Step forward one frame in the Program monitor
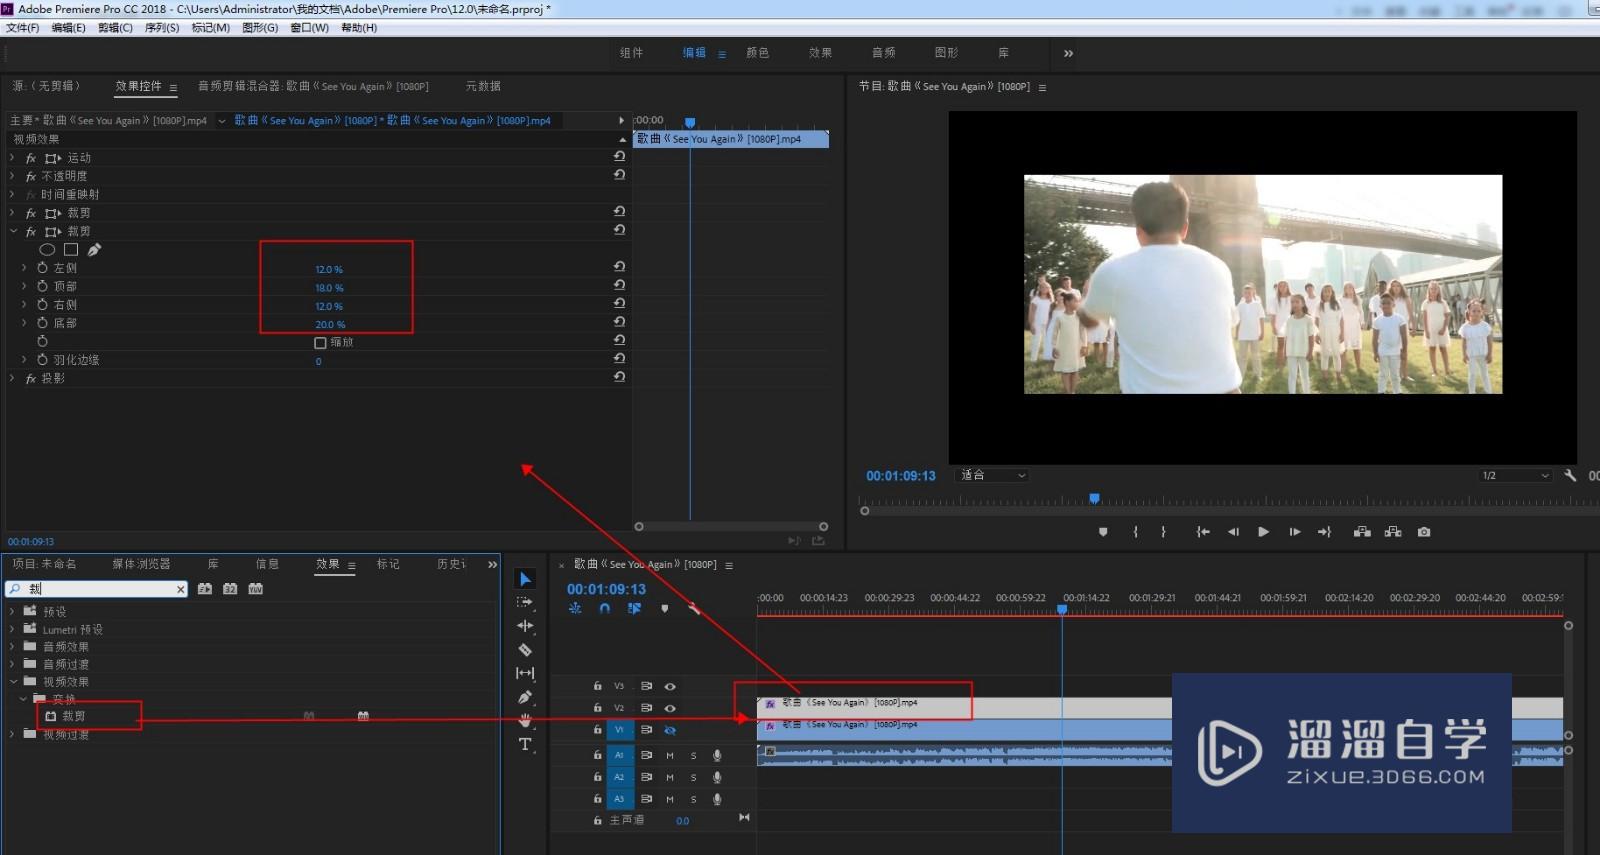The height and width of the screenshot is (855, 1600). (1294, 532)
